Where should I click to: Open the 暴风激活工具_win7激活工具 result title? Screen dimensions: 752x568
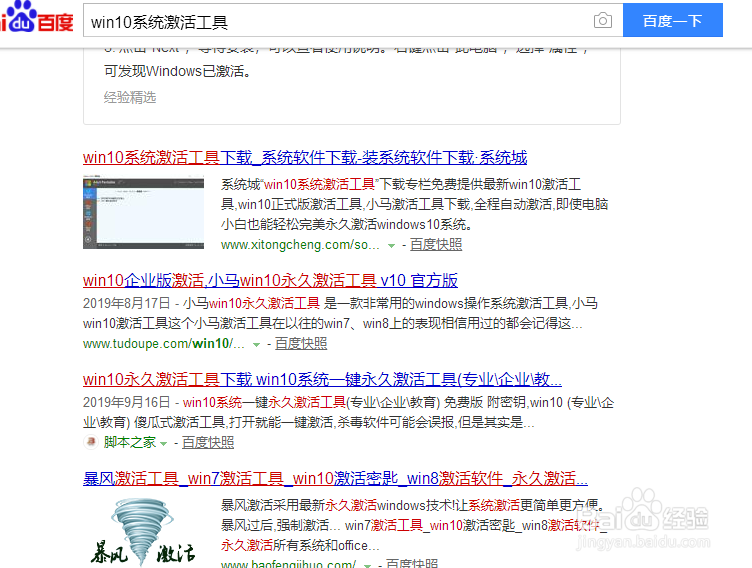click(x=335, y=478)
